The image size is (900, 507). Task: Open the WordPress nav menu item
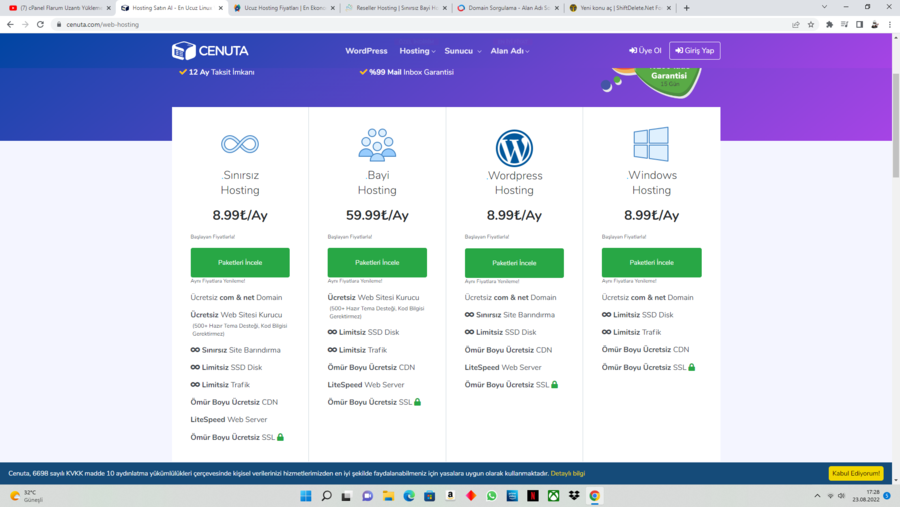coord(366,51)
